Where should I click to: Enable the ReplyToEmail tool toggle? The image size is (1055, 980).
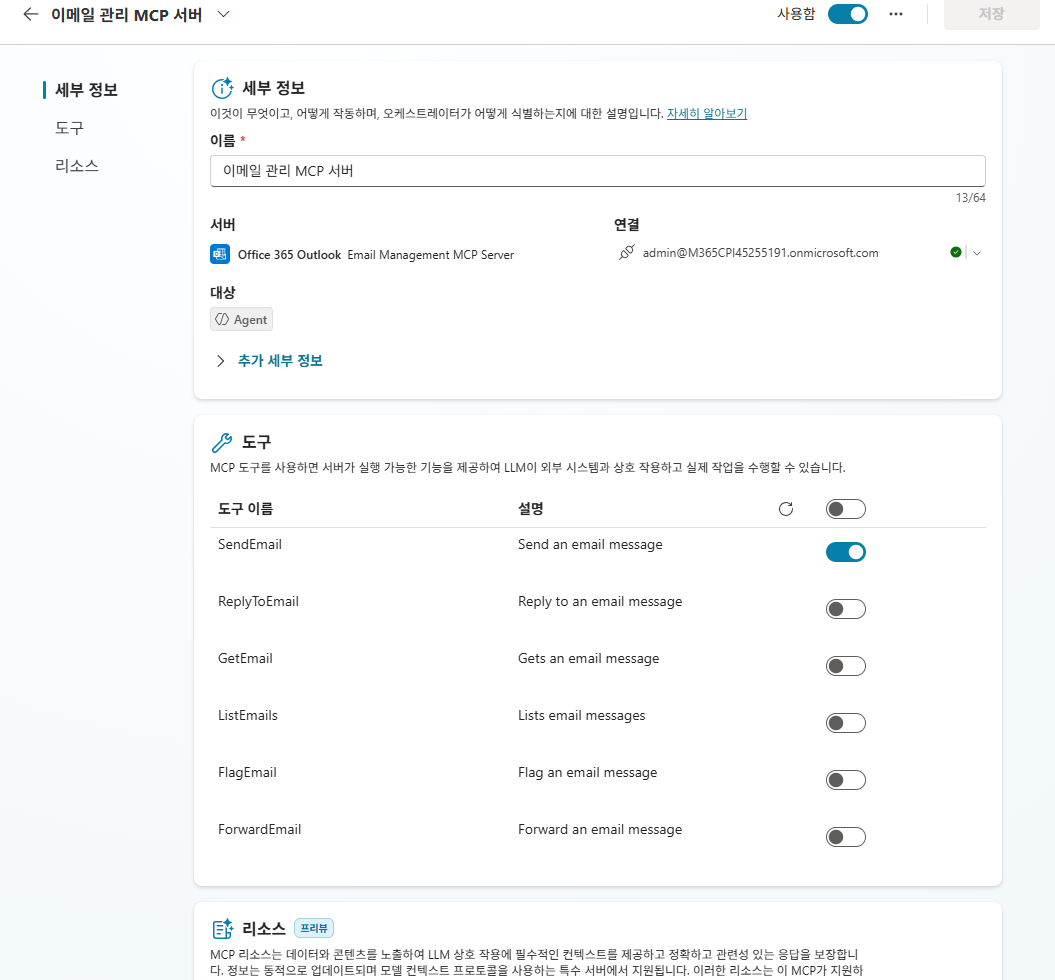pyautogui.click(x=846, y=609)
